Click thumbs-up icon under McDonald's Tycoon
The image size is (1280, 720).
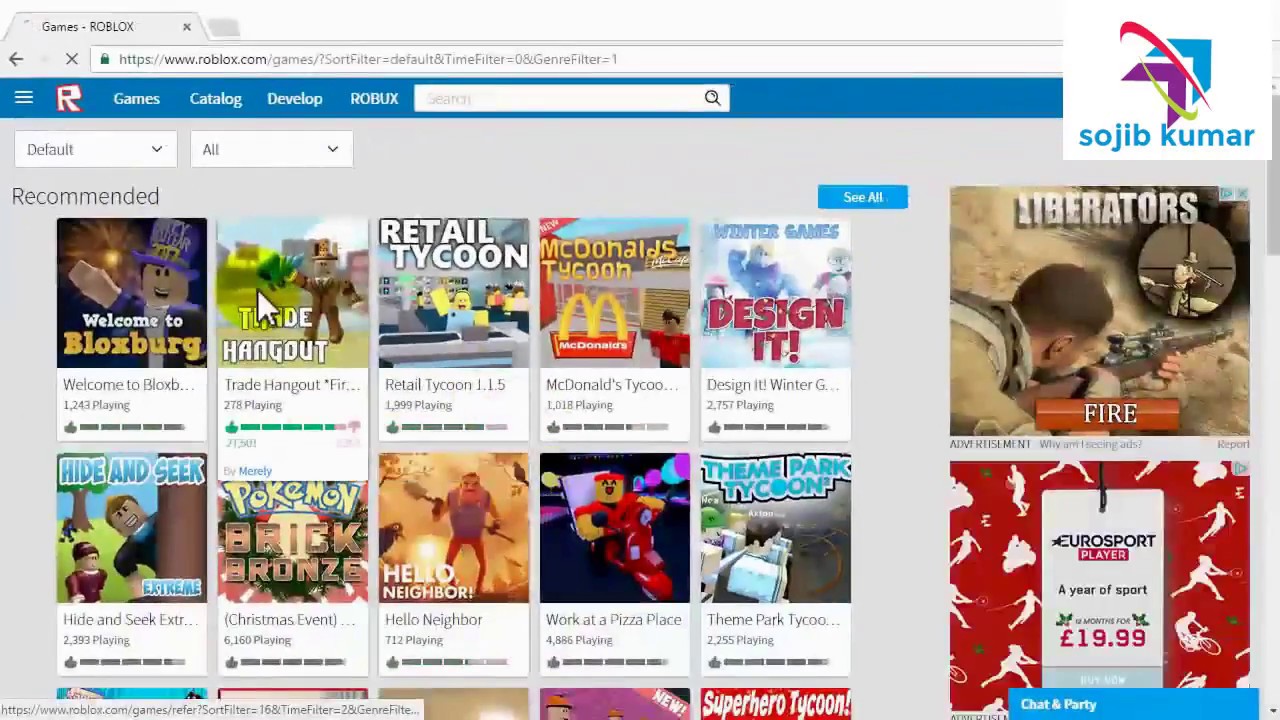coord(553,427)
